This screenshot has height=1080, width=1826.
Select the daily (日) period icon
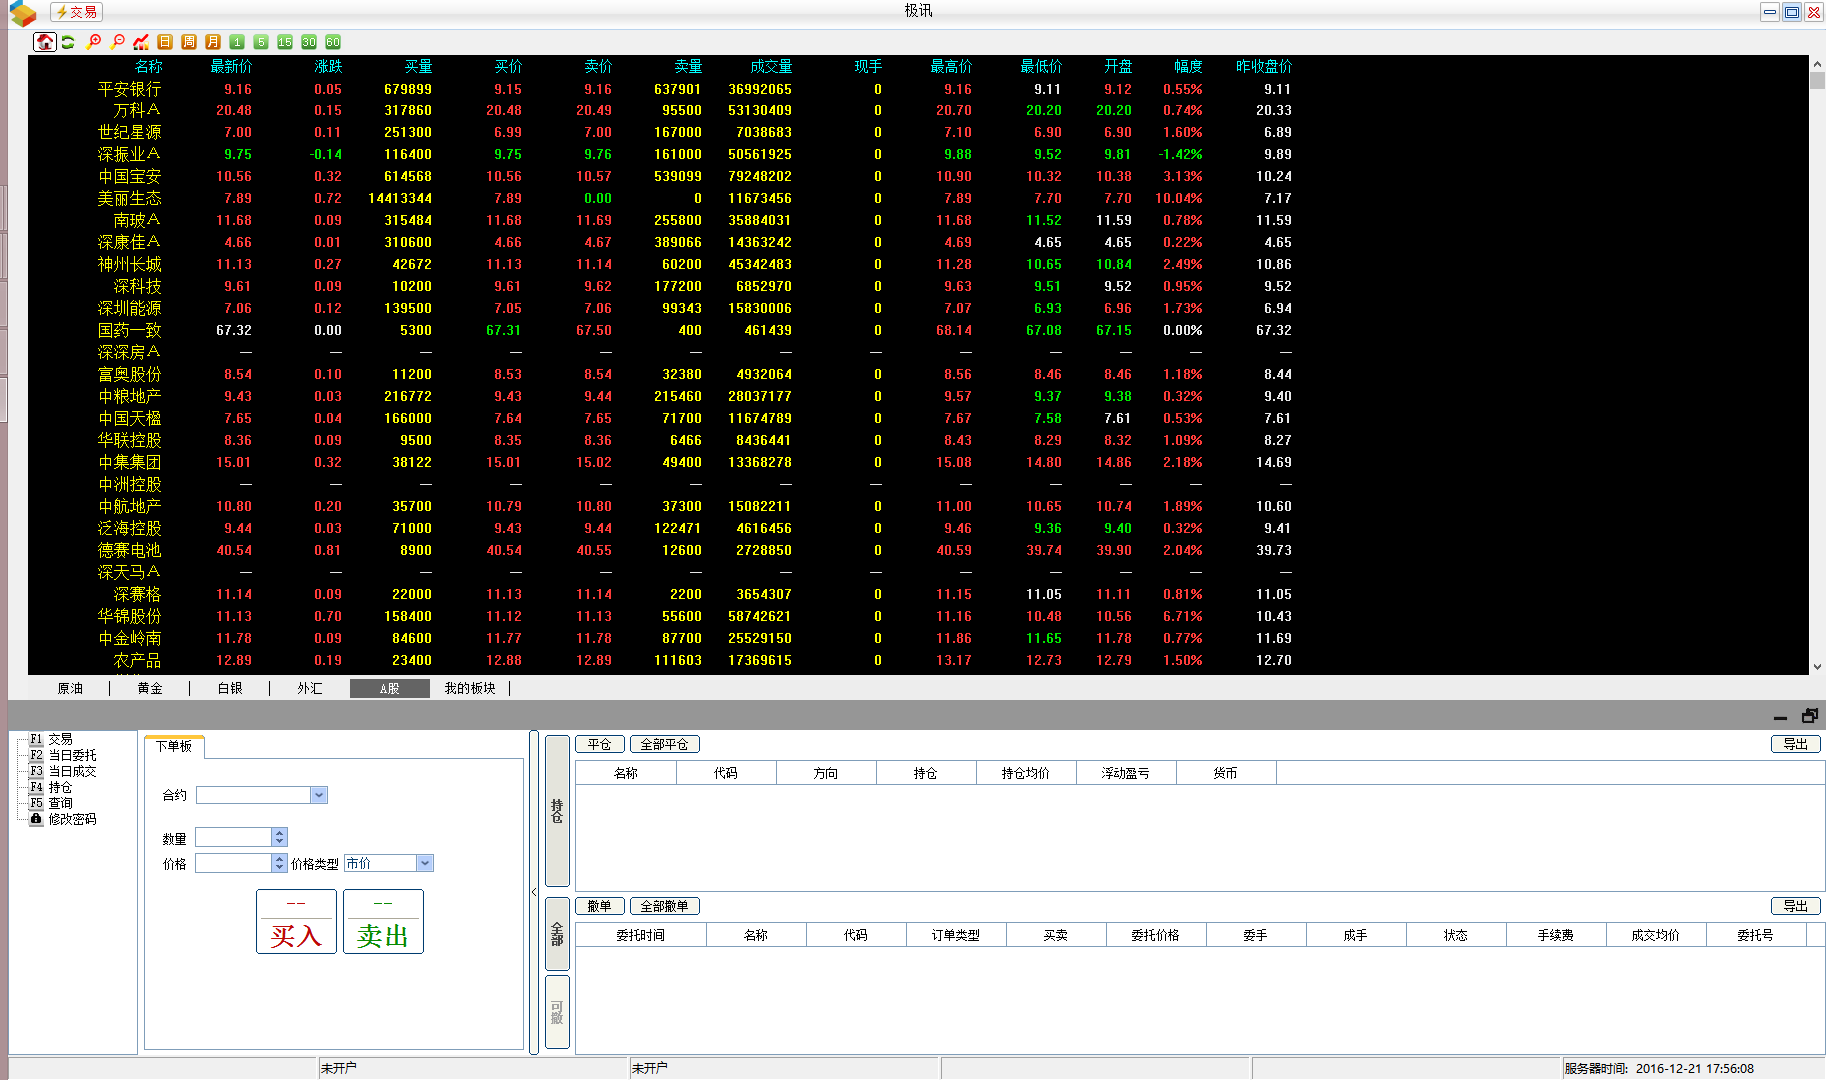pyautogui.click(x=165, y=42)
